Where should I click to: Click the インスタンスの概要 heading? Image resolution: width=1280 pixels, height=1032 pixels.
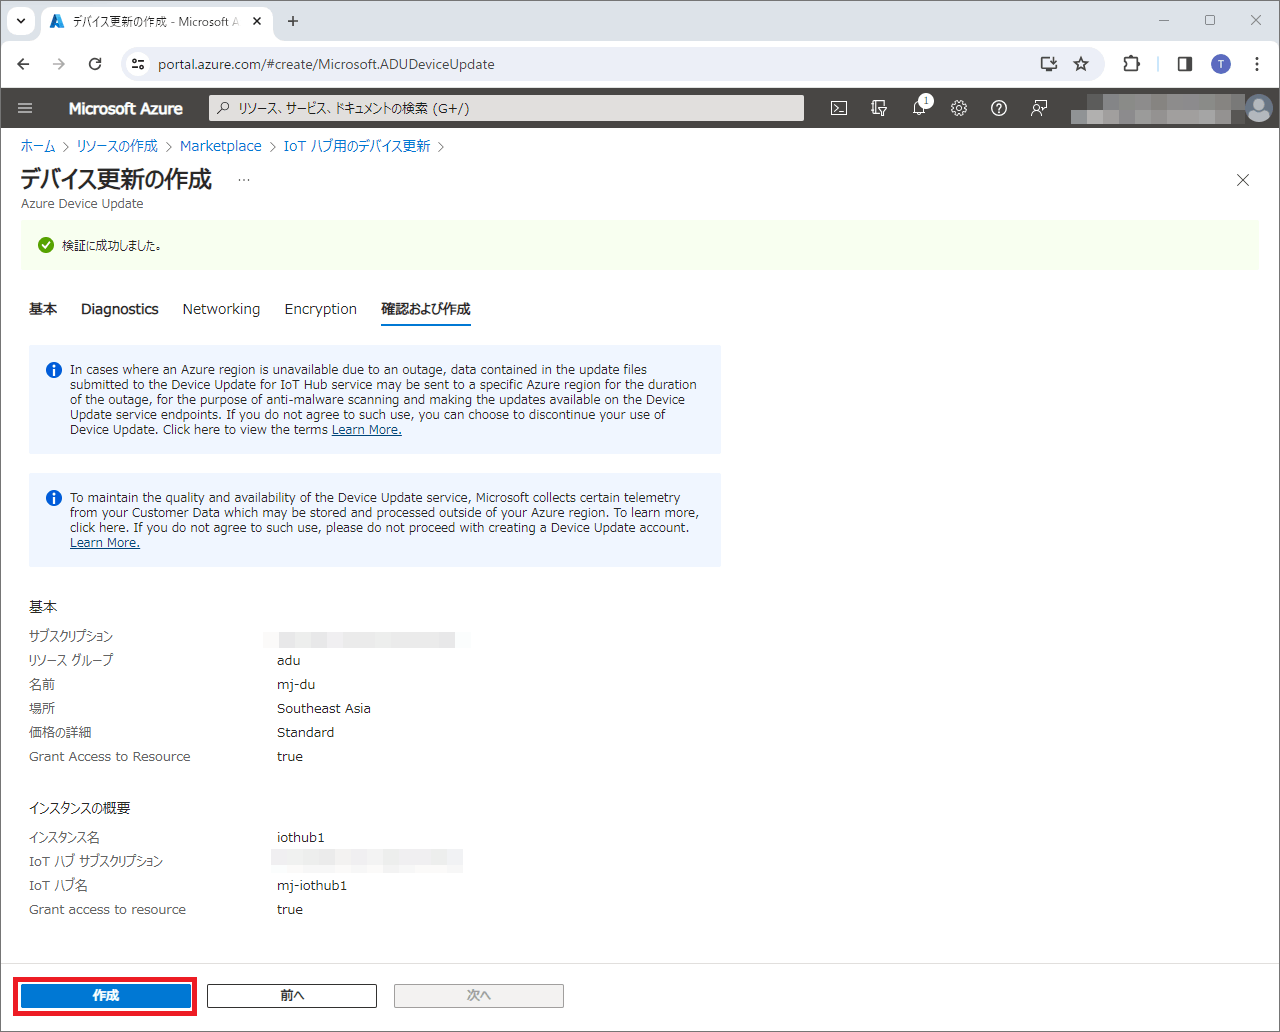coord(80,808)
